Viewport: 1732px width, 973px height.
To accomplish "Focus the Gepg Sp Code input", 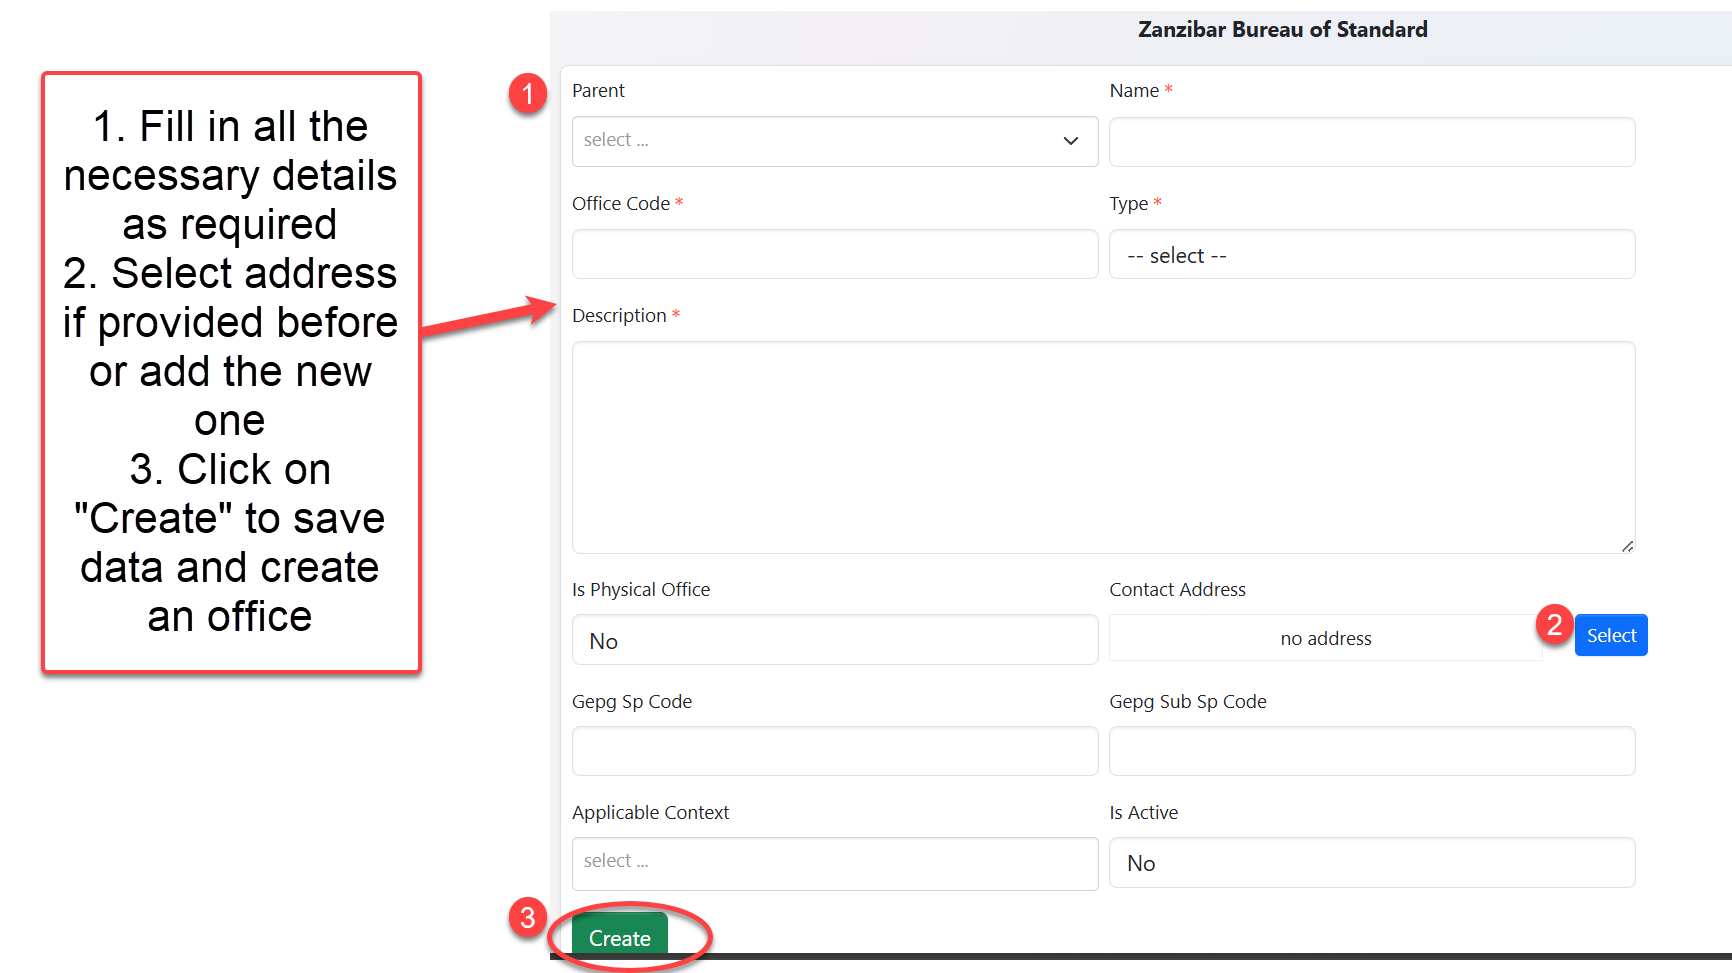I will coord(834,751).
